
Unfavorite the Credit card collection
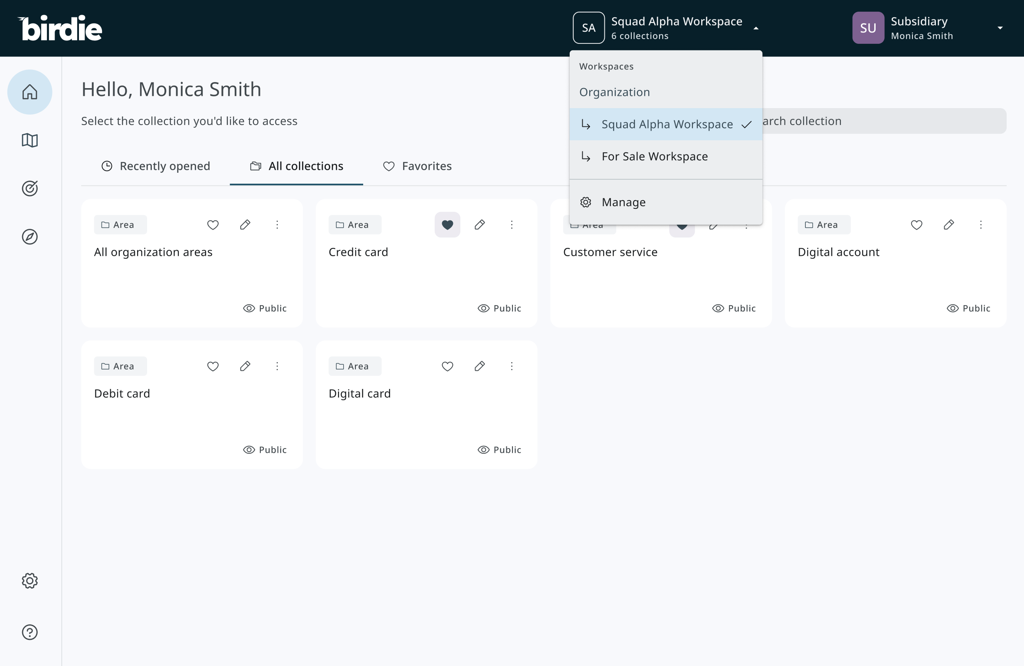click(x=447, y=225)
